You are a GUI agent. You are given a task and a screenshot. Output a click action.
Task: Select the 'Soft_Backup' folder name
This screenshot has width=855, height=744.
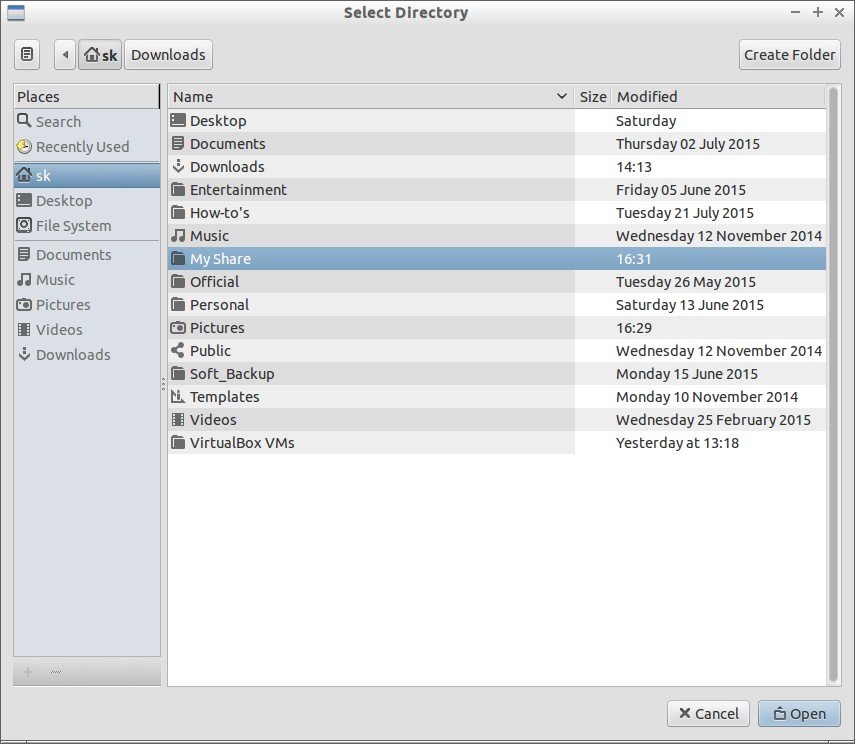(x=232, y=374)
